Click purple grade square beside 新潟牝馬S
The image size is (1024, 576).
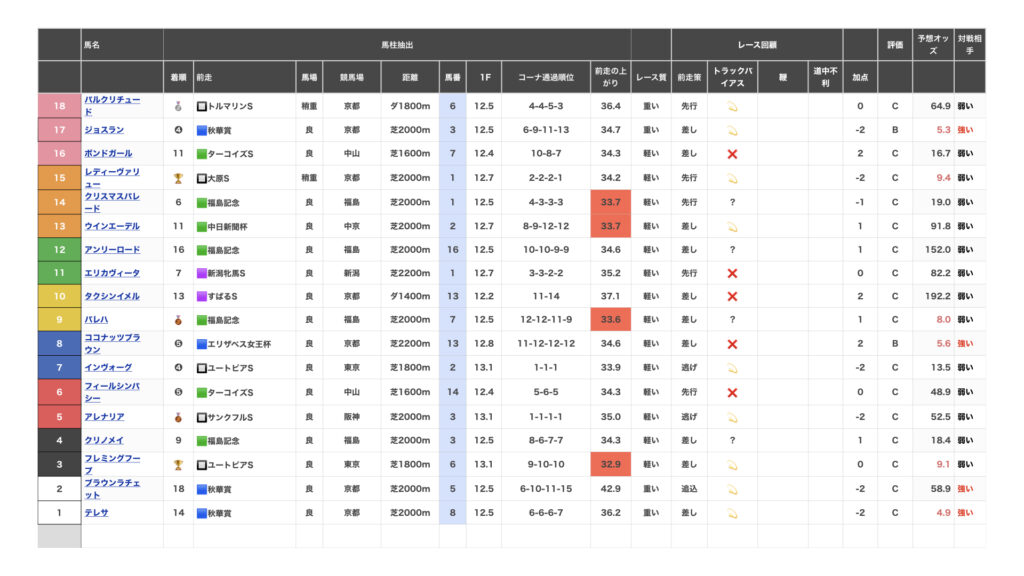point(201,273)
